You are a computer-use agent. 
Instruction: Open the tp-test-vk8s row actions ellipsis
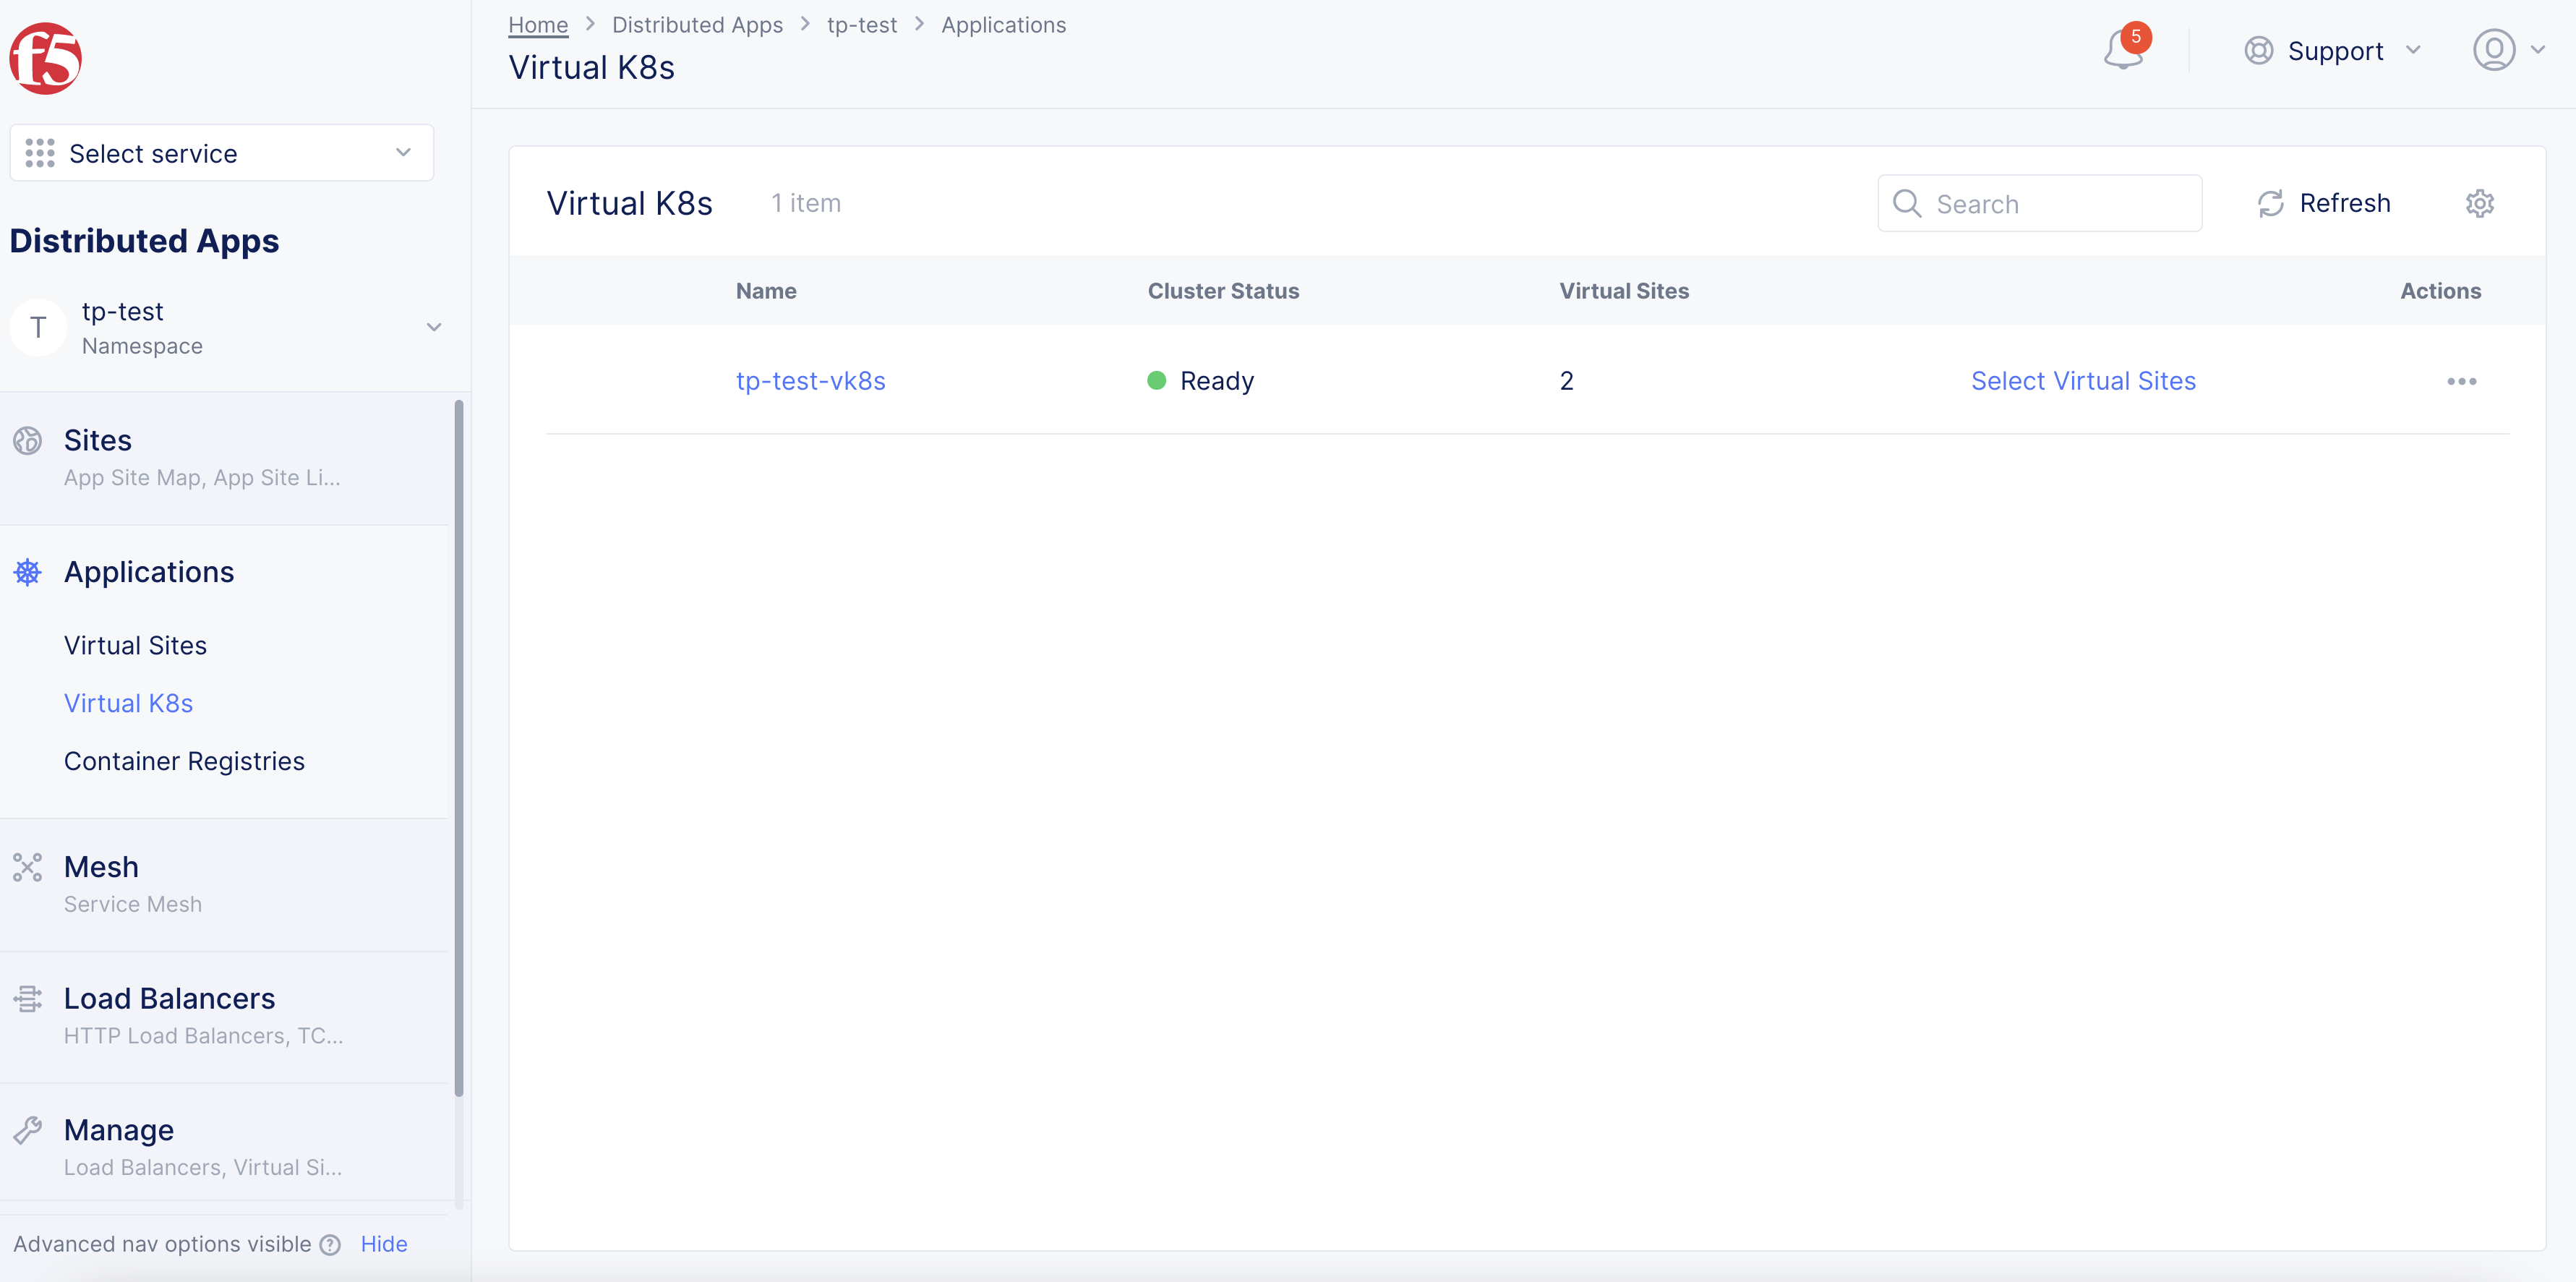(2461, 381)
